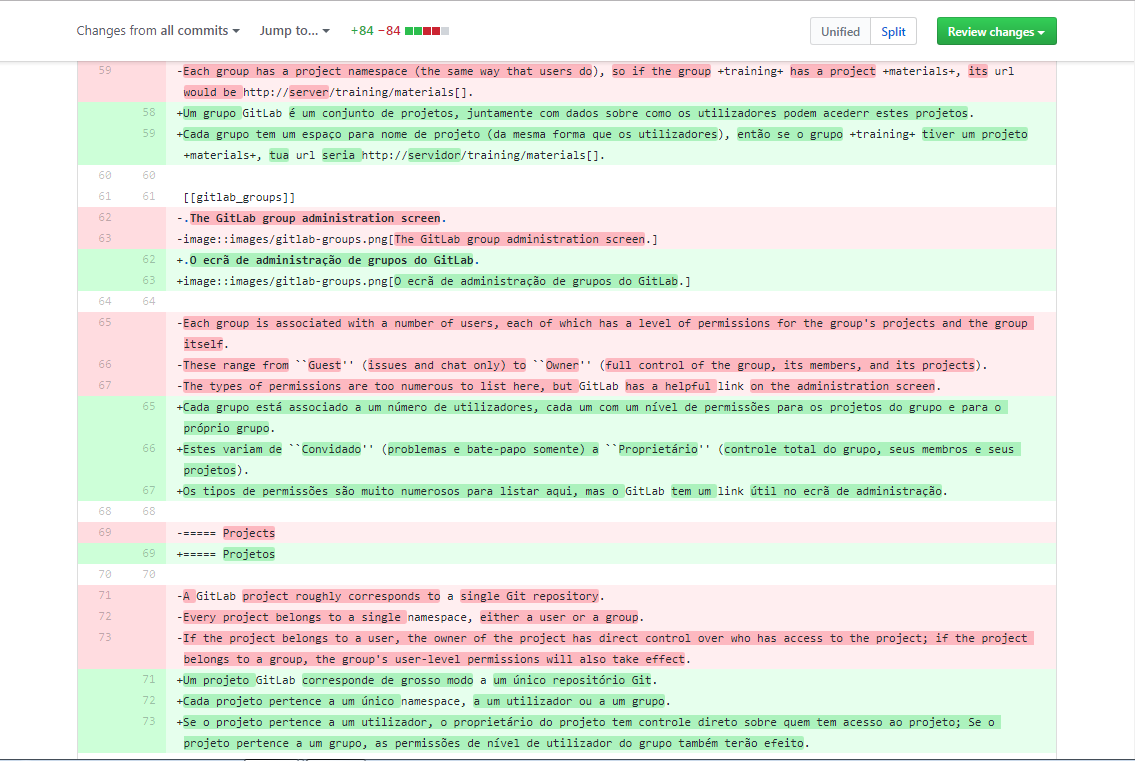Click the '[[gitlab_groups]]' line text
The image size is (1135, 761).
pyautogui.click(x=239, y=197)
